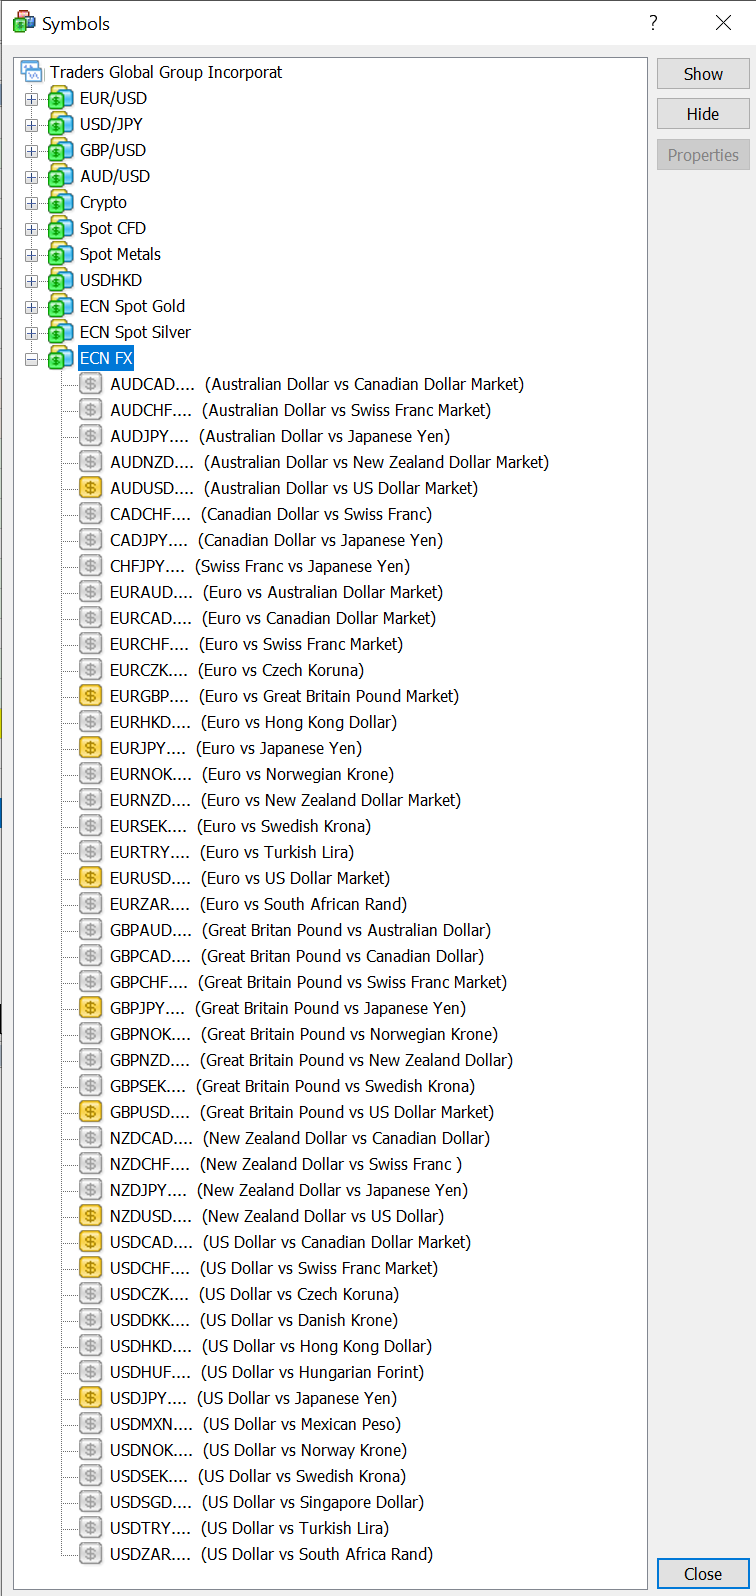Click the gold dollar icon beside USDCHF
Screen dimensions: 756x1596
[x=91, y=1268]
